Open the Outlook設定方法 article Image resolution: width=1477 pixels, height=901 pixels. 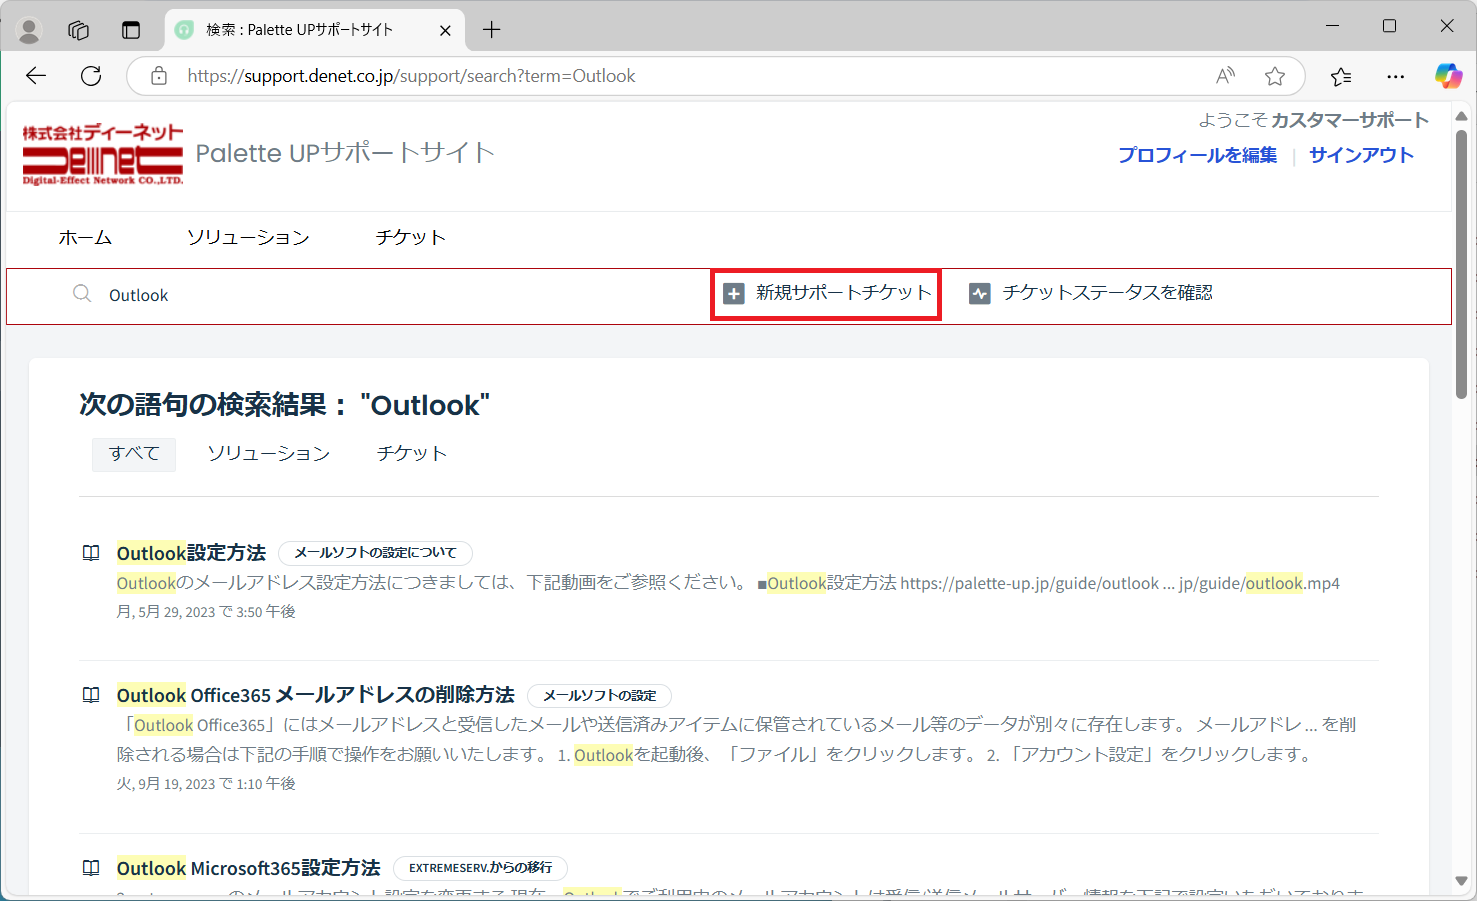(x=191, y=553)
